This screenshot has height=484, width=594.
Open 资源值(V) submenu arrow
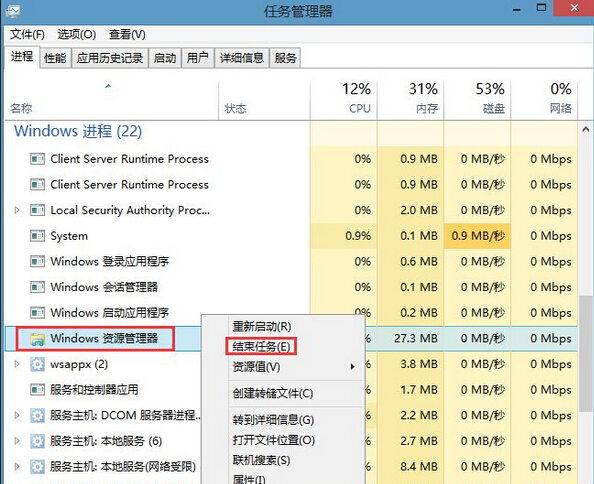pyautogui.click(x=352, y=367)
